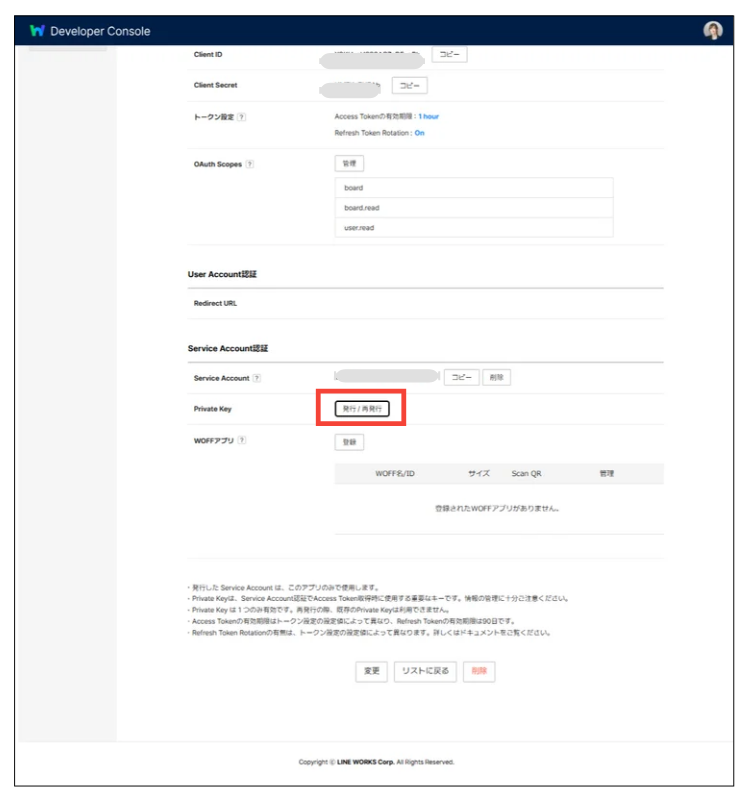
Task: Click help icon beside Service Account
Action: tap(257, 378)
